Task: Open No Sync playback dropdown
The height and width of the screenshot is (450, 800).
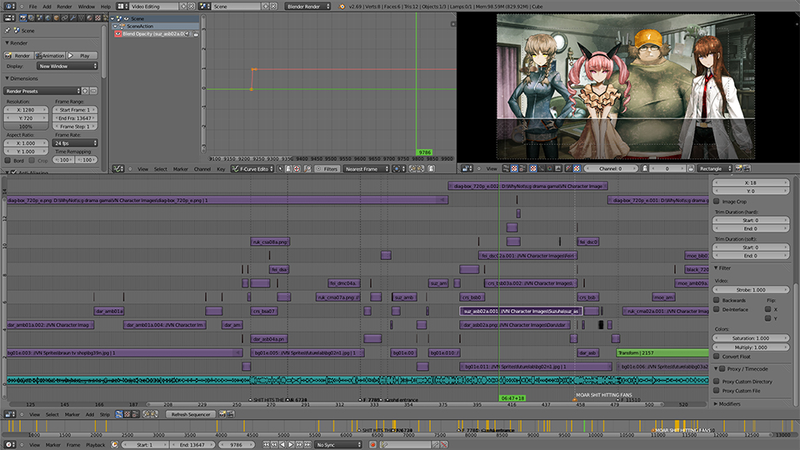Action: coord(338,444)
